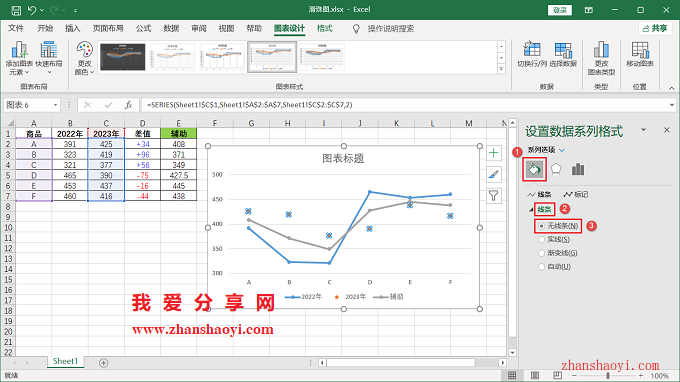The width and height of the screenshot is (680, 382).
Task: Add new sheet with plus icon
Action: pos(103,363)
